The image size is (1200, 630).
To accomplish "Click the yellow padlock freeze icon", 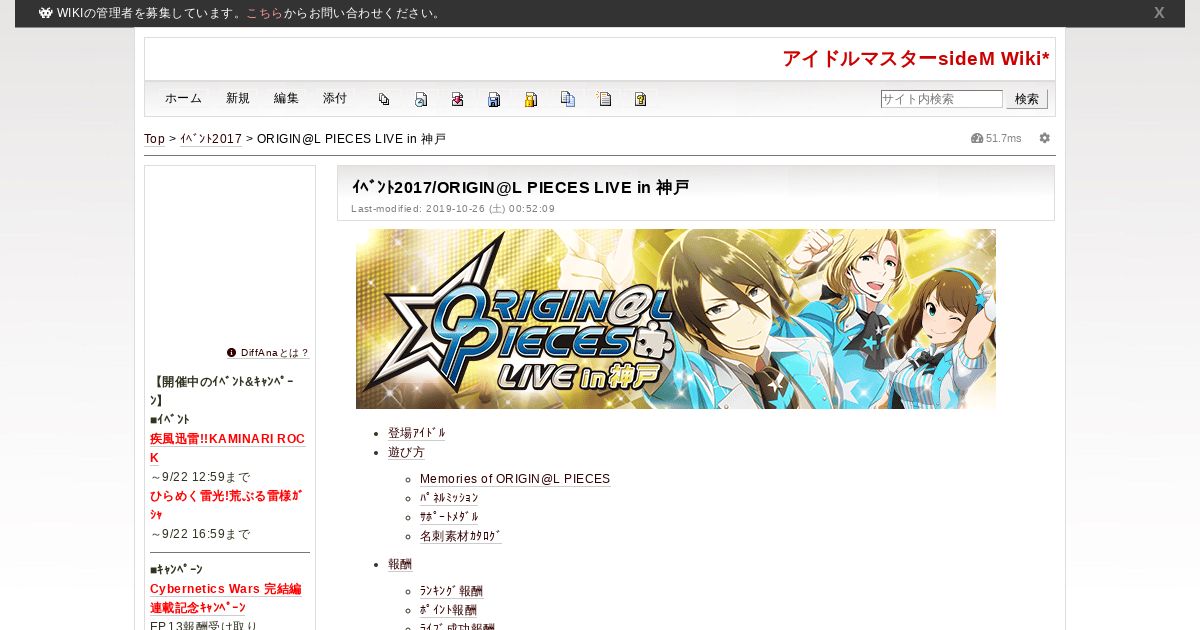I will [x=531, y=99].
